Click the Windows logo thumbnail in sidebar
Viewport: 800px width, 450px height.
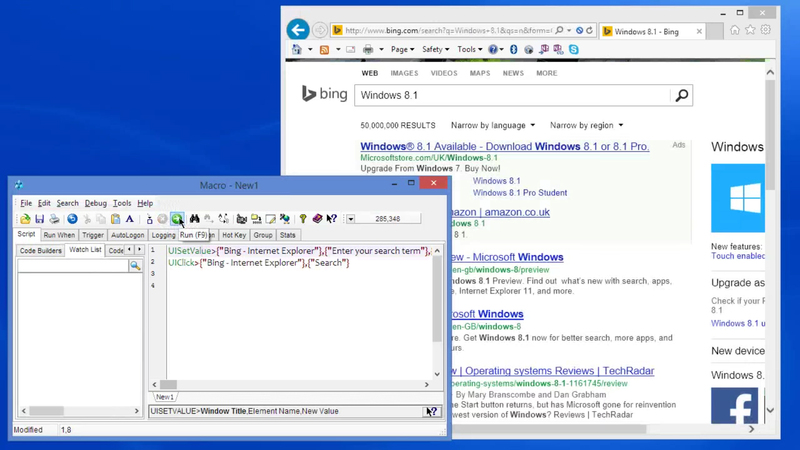[x=738, y=198]
